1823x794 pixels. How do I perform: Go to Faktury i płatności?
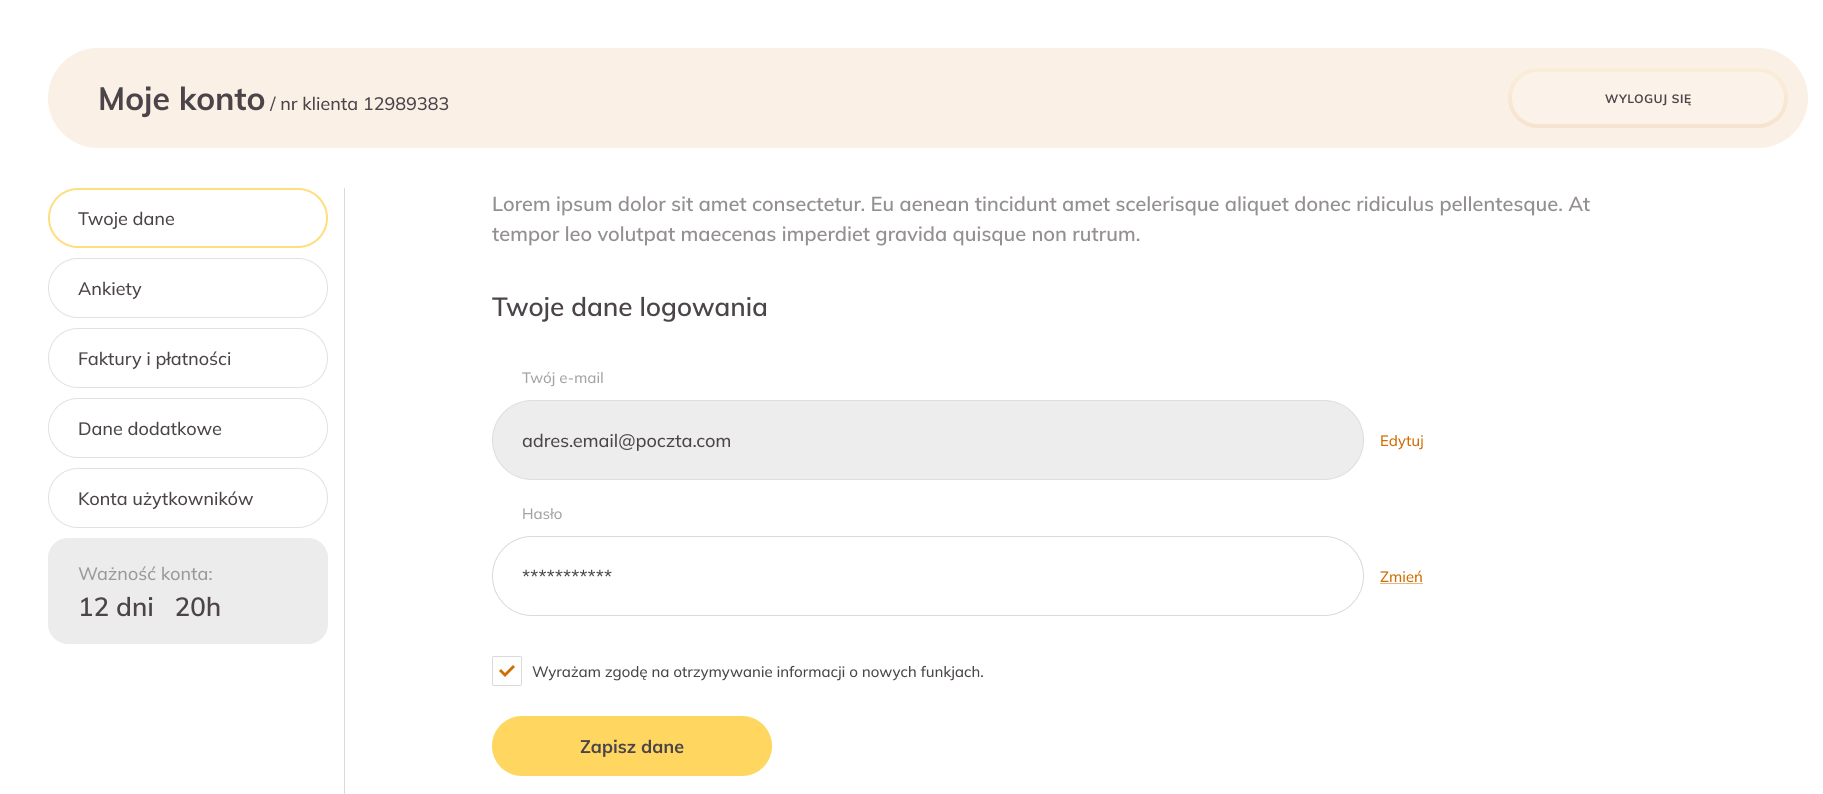(x=188, y=358)
